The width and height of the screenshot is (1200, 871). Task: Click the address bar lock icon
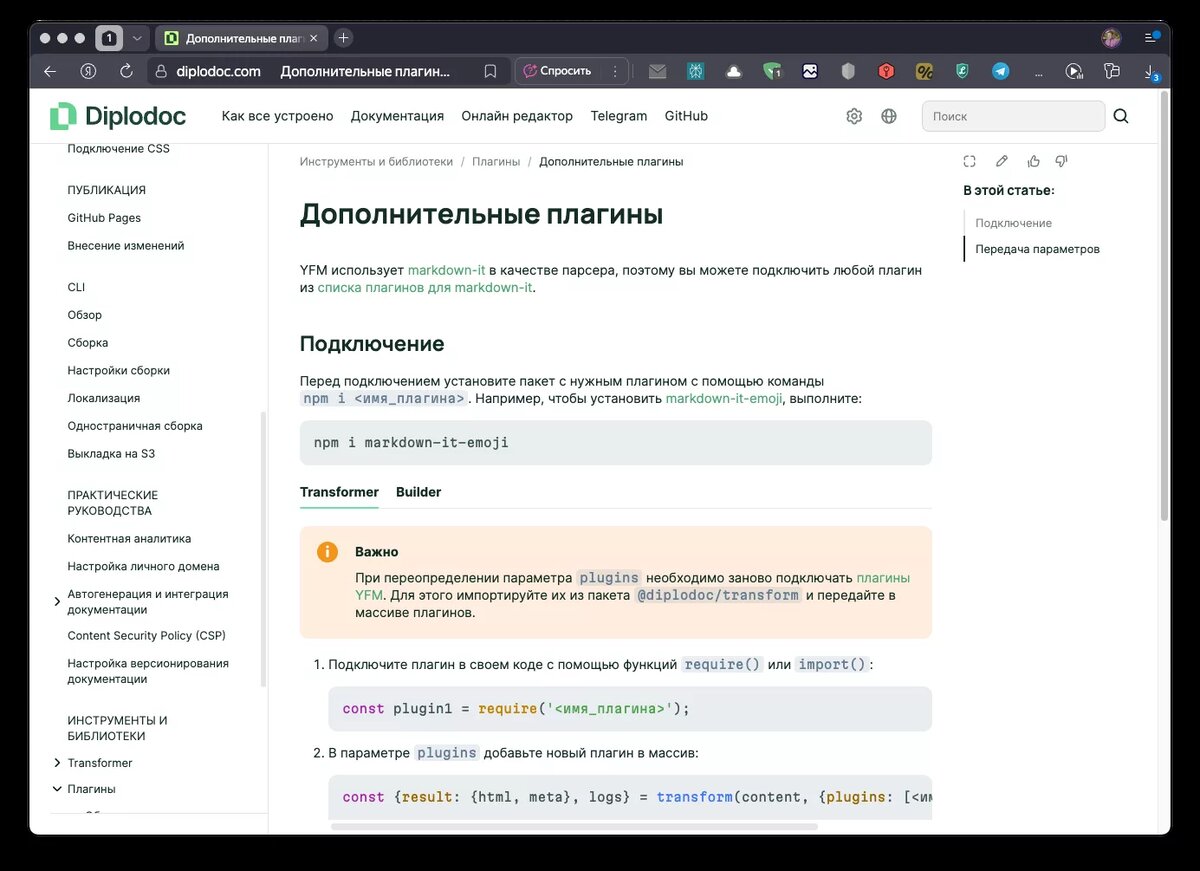(x=160, y=71)
